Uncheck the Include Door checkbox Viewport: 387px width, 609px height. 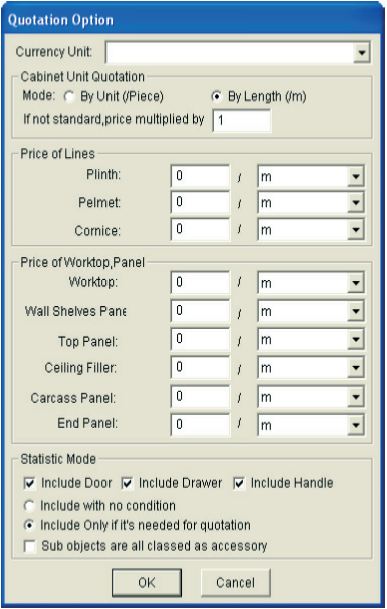(x=30, y=483)
